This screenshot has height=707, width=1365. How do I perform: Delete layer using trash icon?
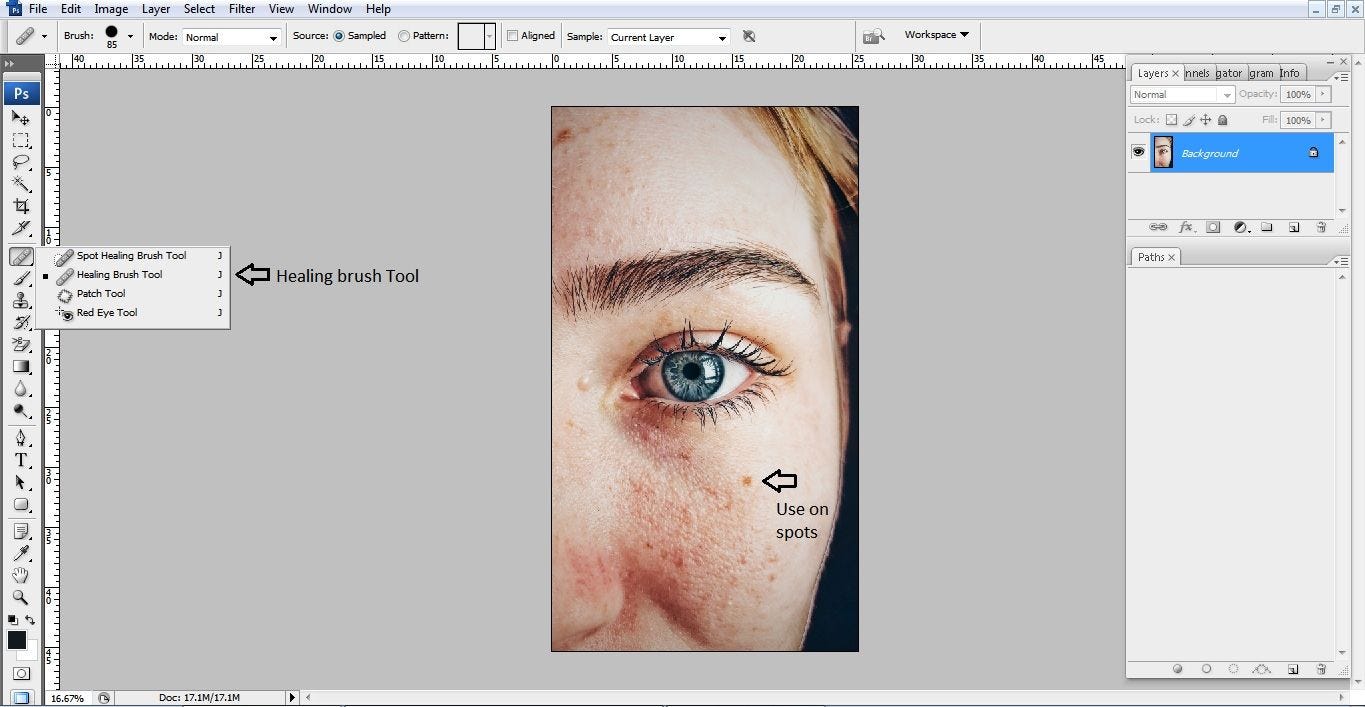coord(1320,227)
